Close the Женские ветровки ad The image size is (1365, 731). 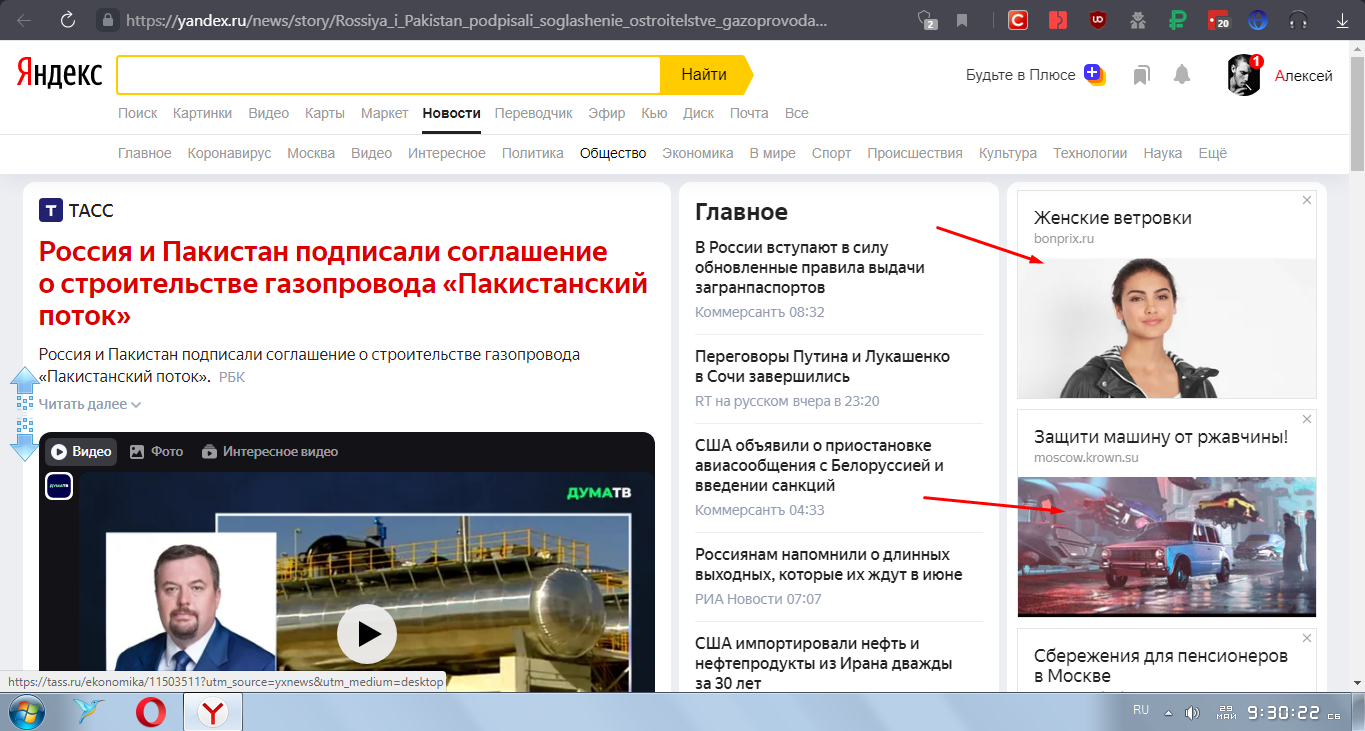pos(1306,200)
